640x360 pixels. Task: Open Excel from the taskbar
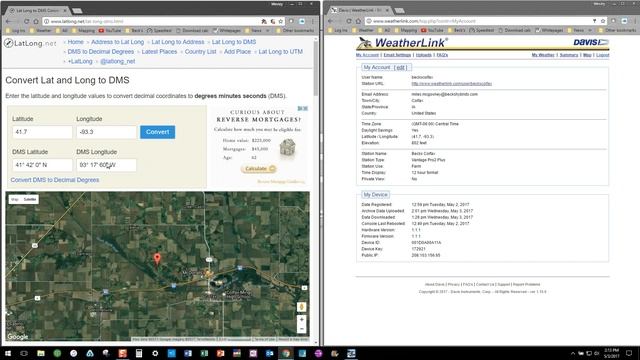204,353
